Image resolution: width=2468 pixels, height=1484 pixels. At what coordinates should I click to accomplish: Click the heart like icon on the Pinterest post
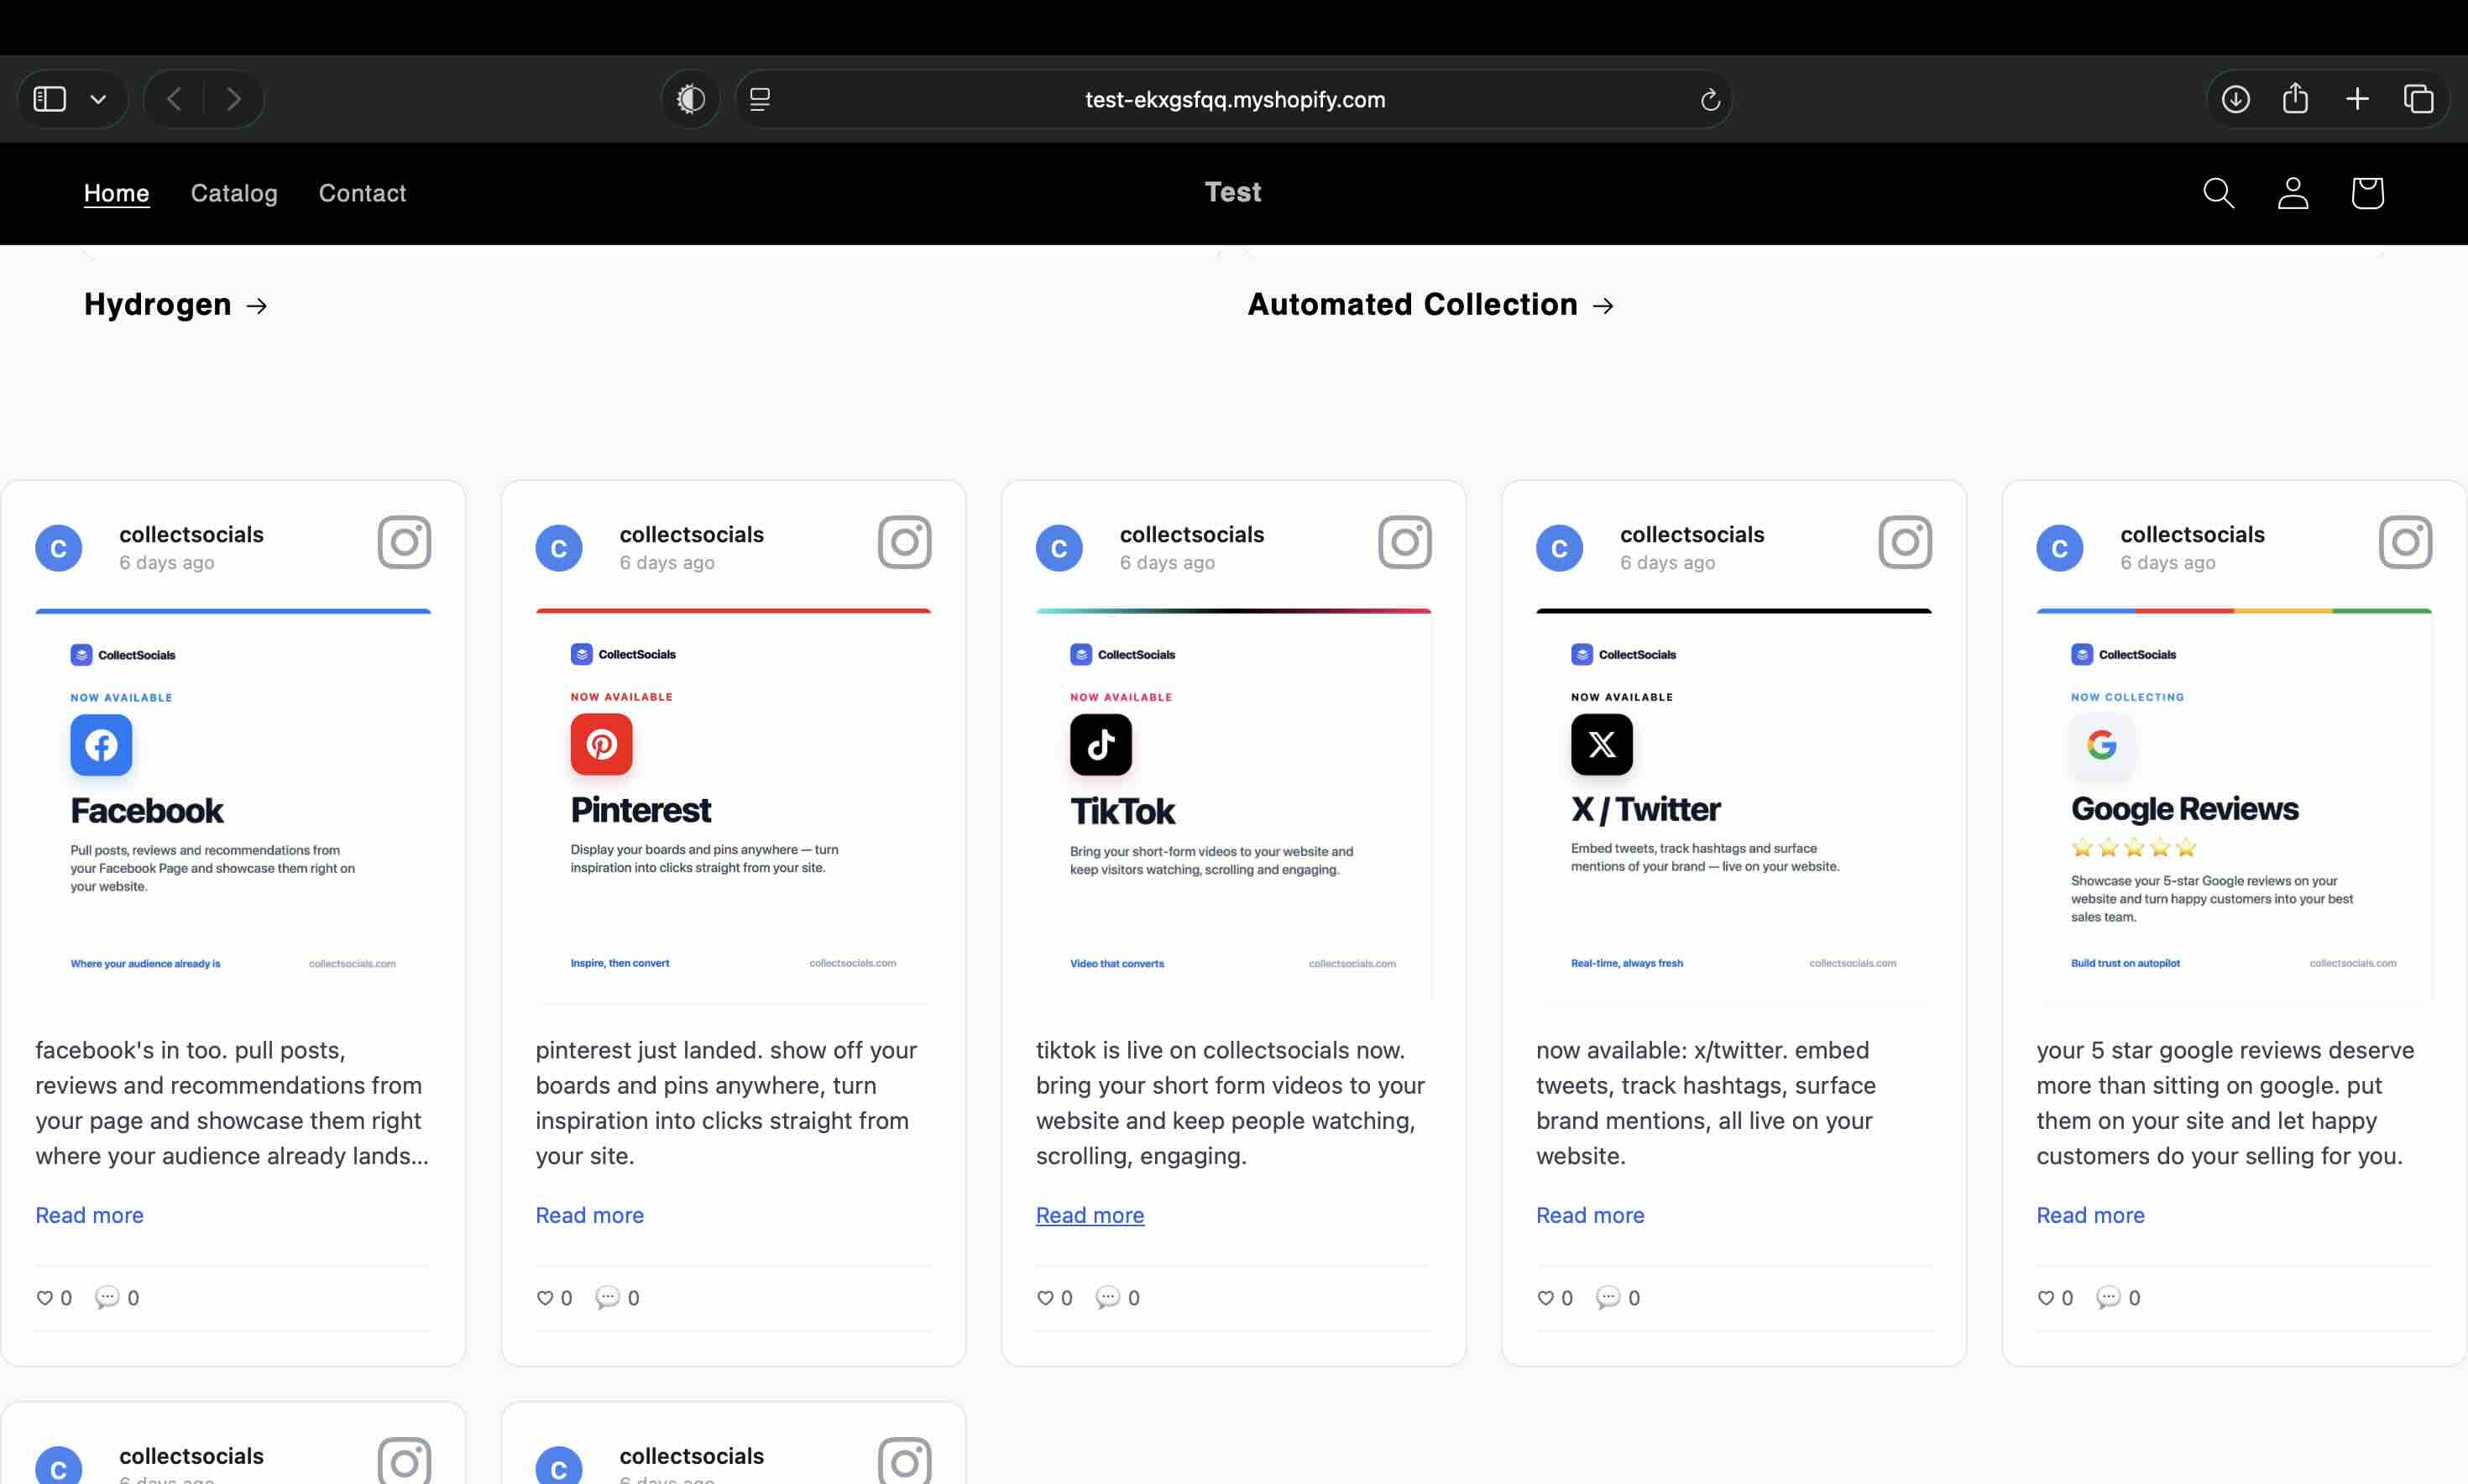544,1298
